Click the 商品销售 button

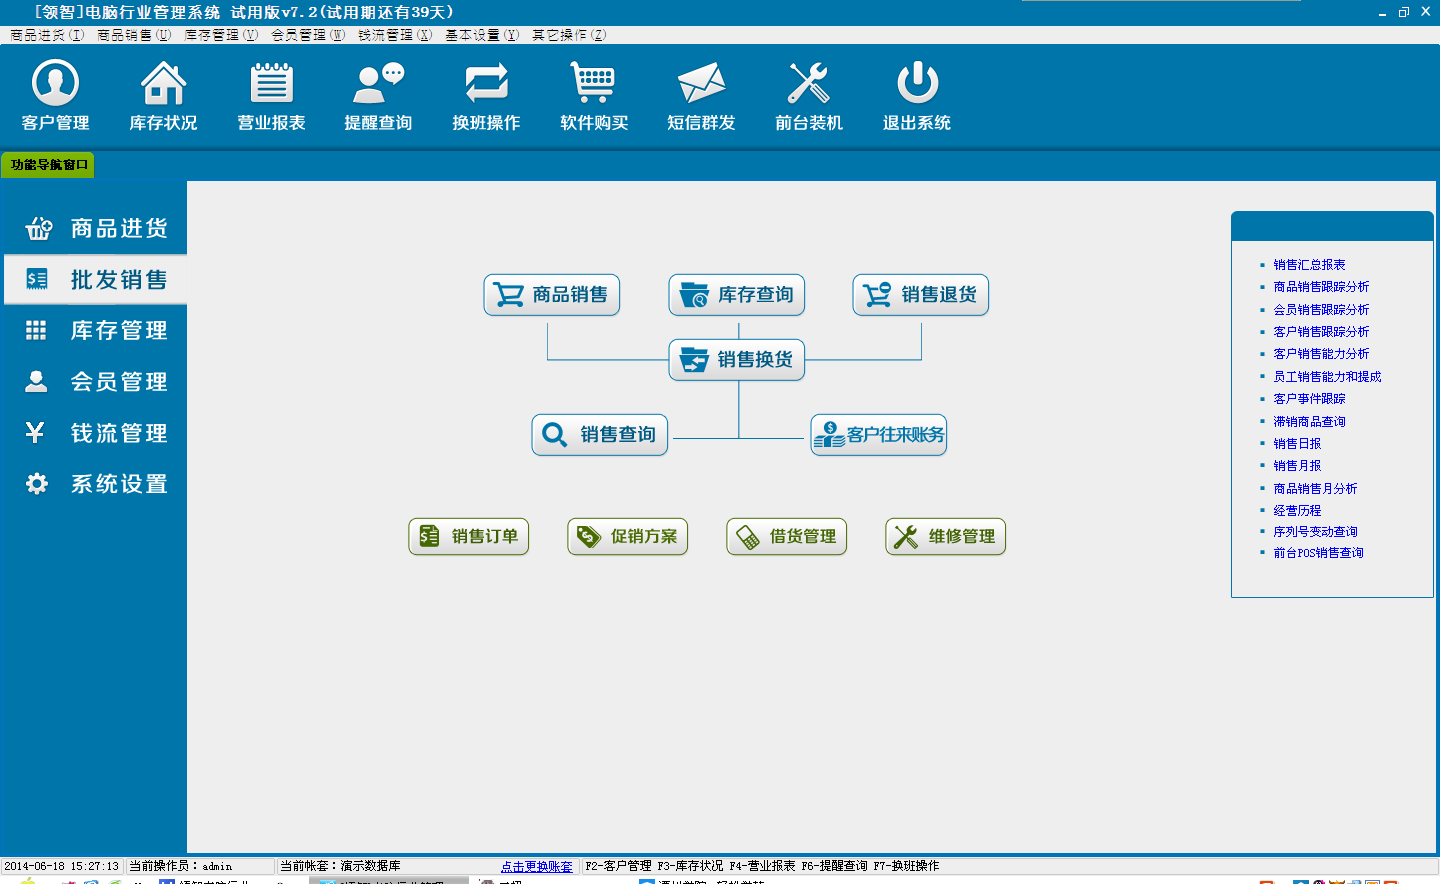[552, 295]
